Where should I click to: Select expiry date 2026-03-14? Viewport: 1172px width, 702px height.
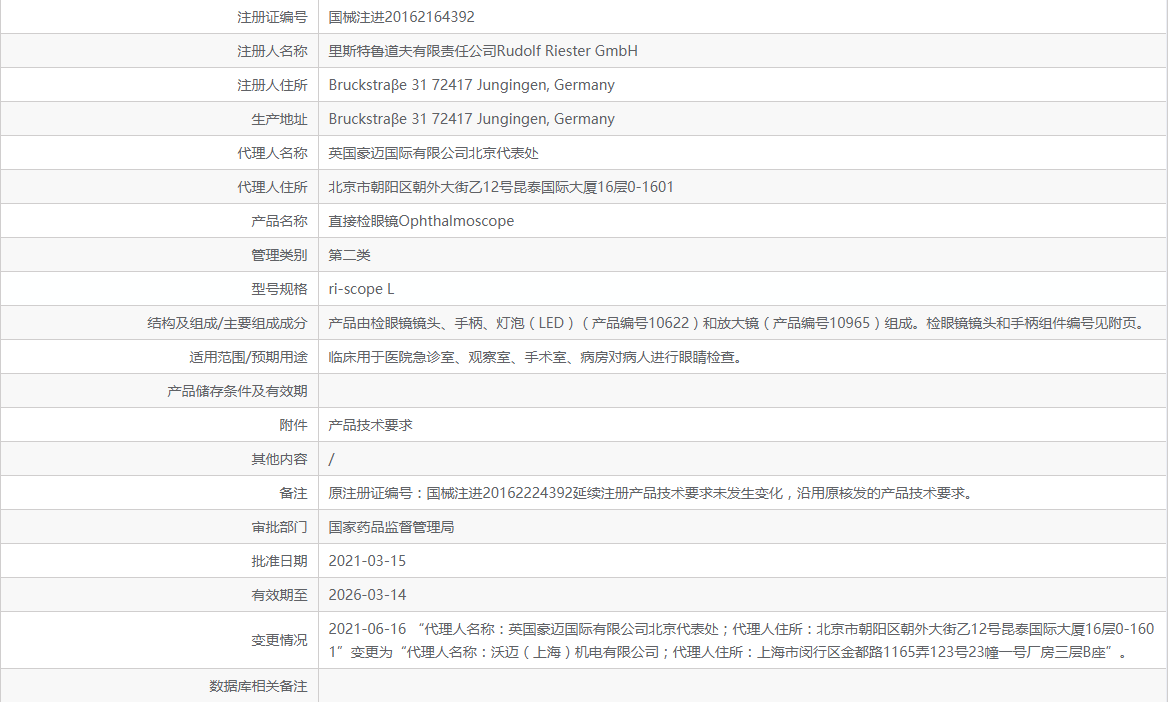(x=367, y=595)
